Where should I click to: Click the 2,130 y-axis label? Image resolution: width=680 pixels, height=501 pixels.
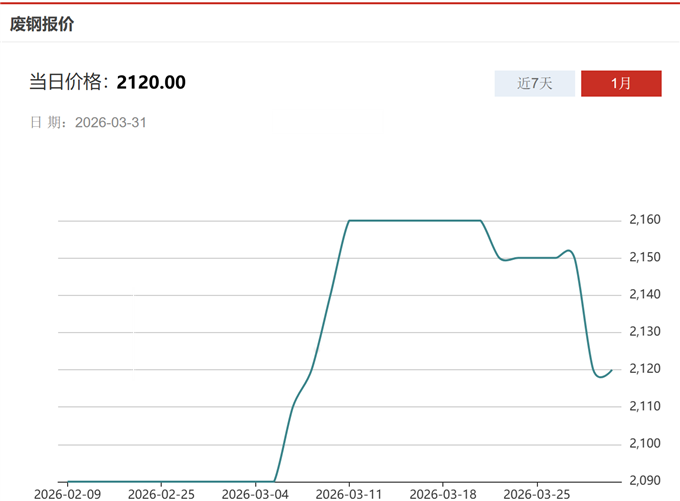(x=645, y=332)
